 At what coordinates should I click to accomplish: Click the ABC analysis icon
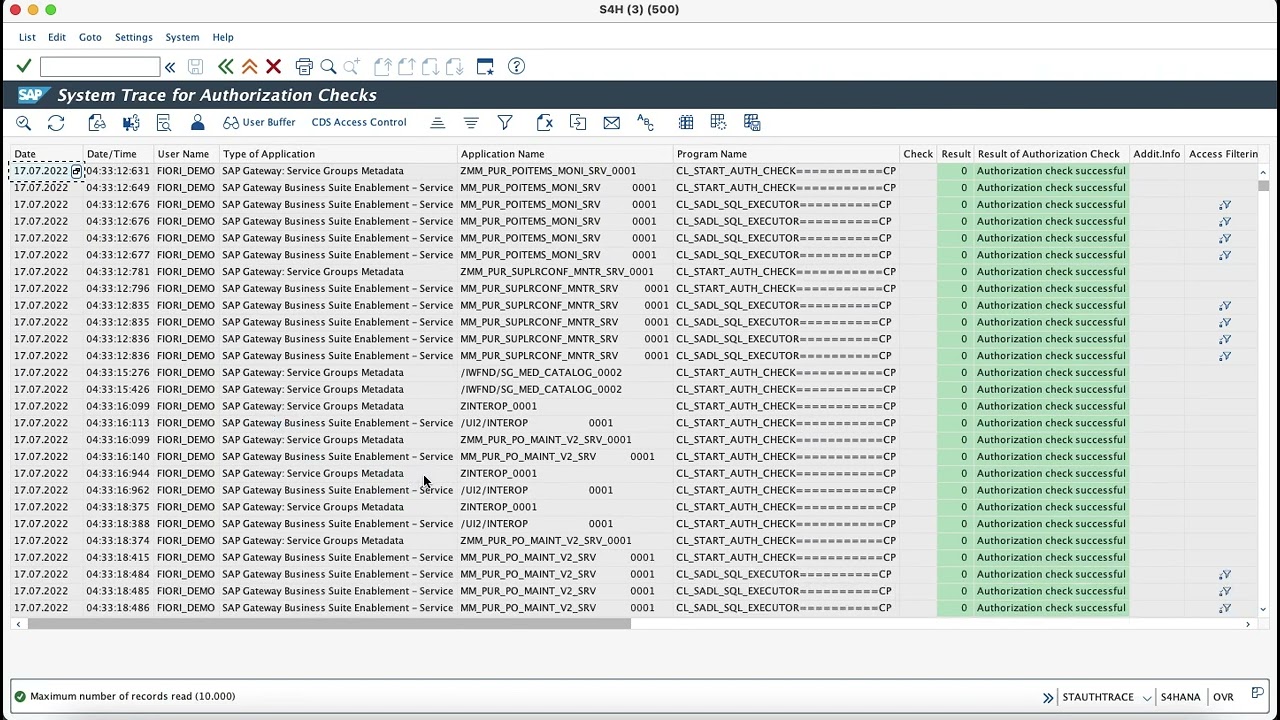[645, 123]
